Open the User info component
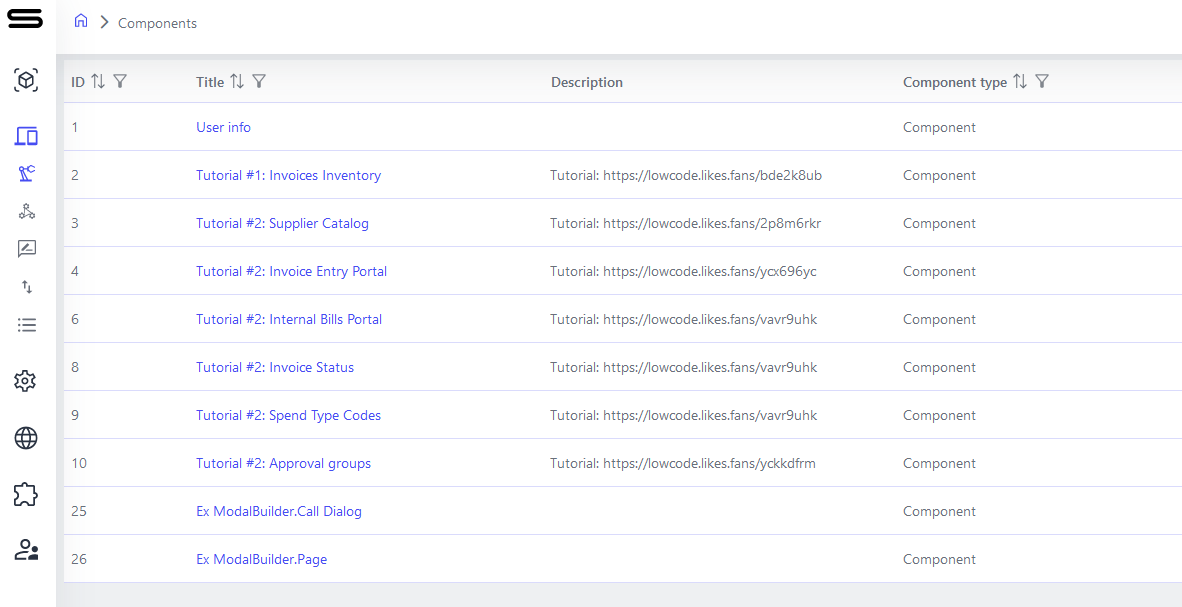Screen dimensions: 1182x607 pyautogui.click(x=223, y=127)
